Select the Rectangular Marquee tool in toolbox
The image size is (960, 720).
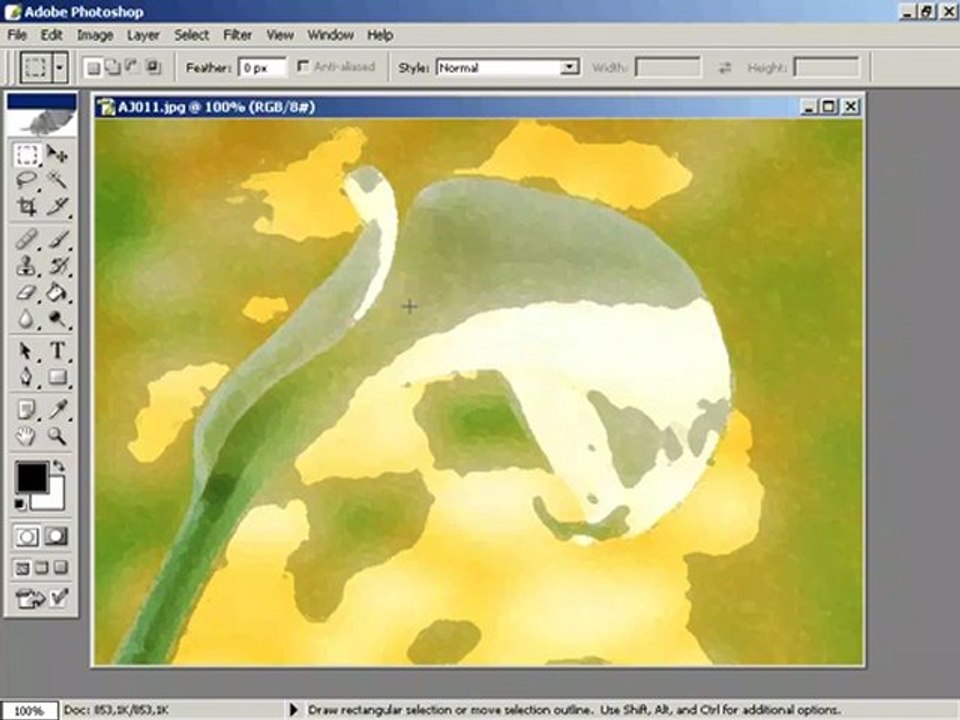(26, 154)
